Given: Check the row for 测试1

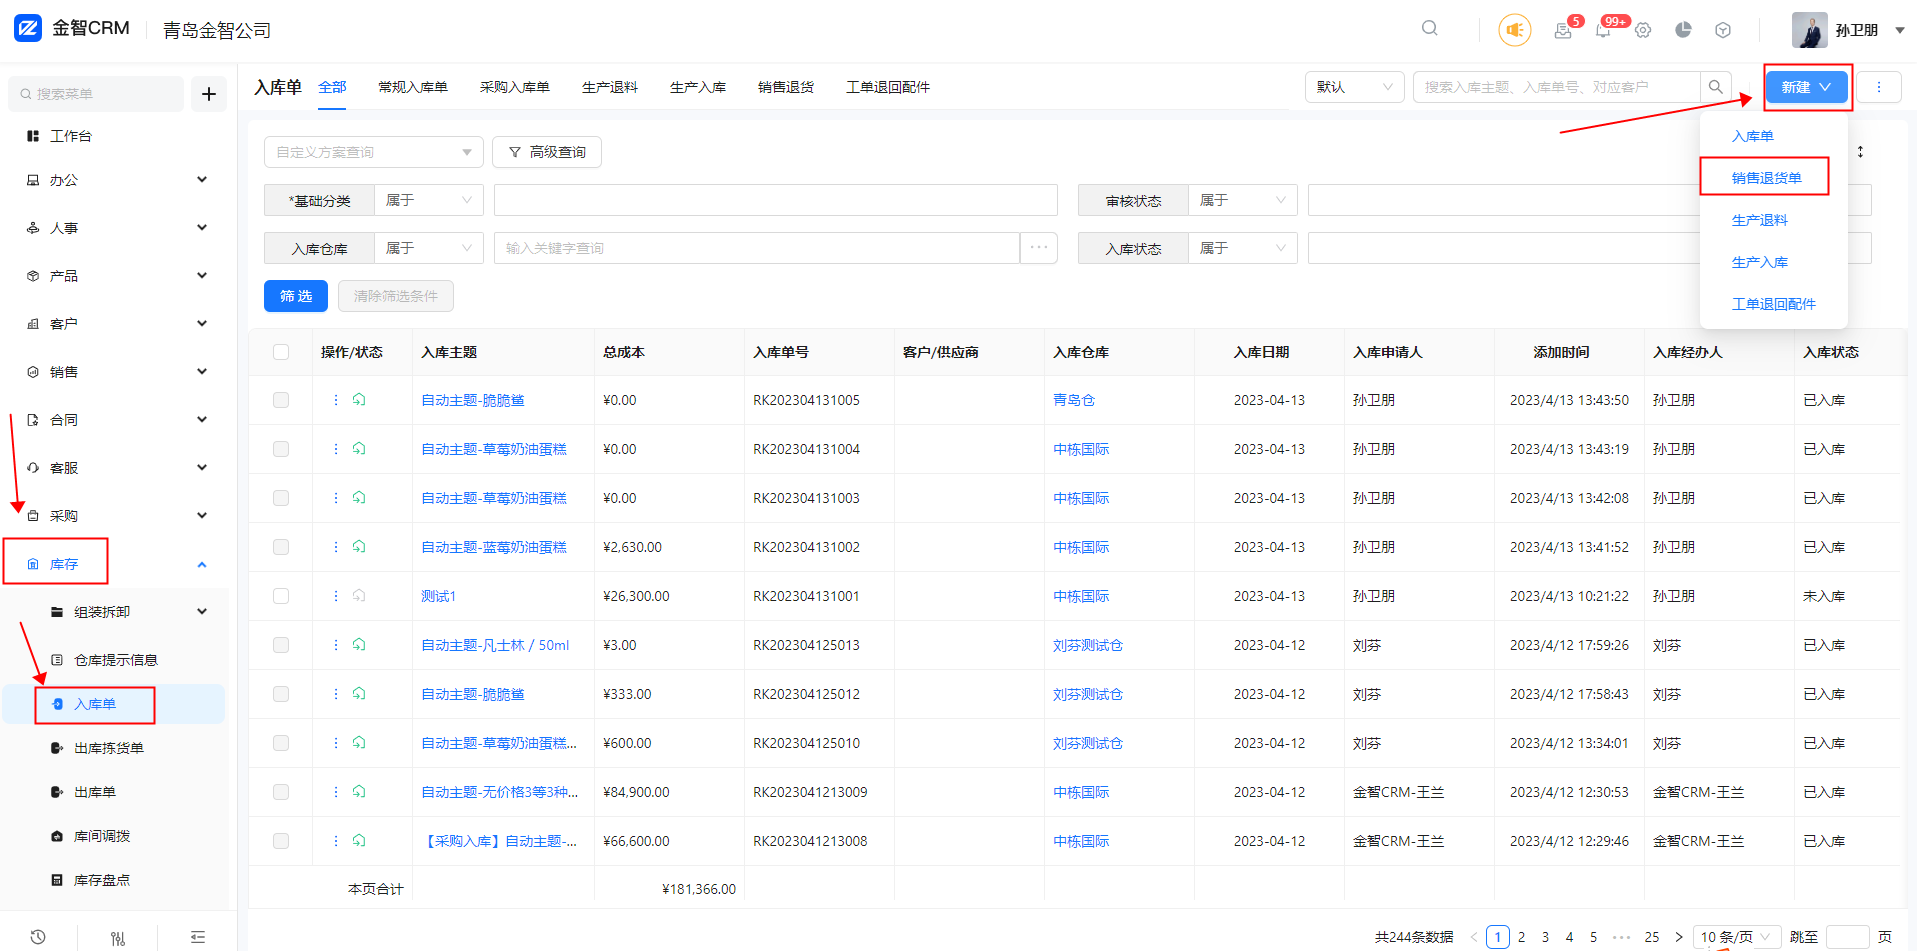Looking at the screenshot, I should (x=281, y=596).
